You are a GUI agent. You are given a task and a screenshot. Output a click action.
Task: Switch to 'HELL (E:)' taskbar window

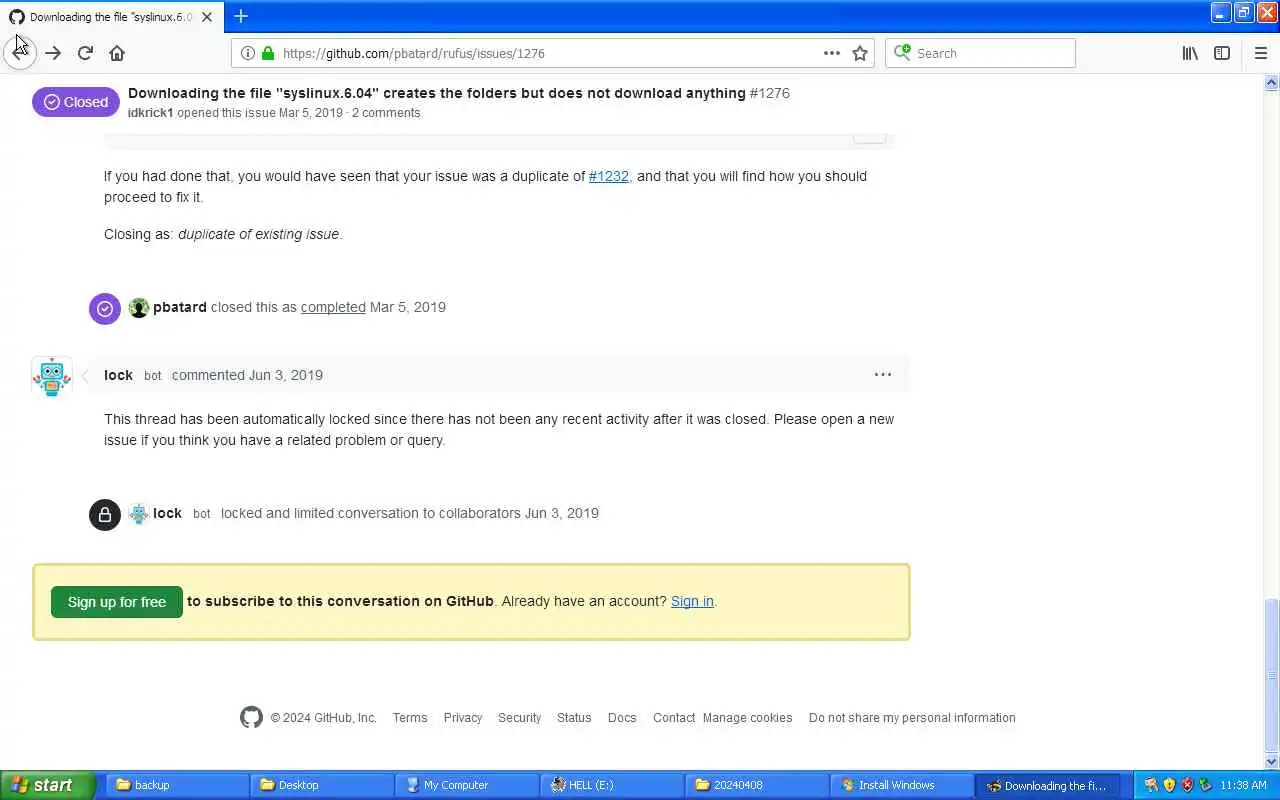[612, 785]
